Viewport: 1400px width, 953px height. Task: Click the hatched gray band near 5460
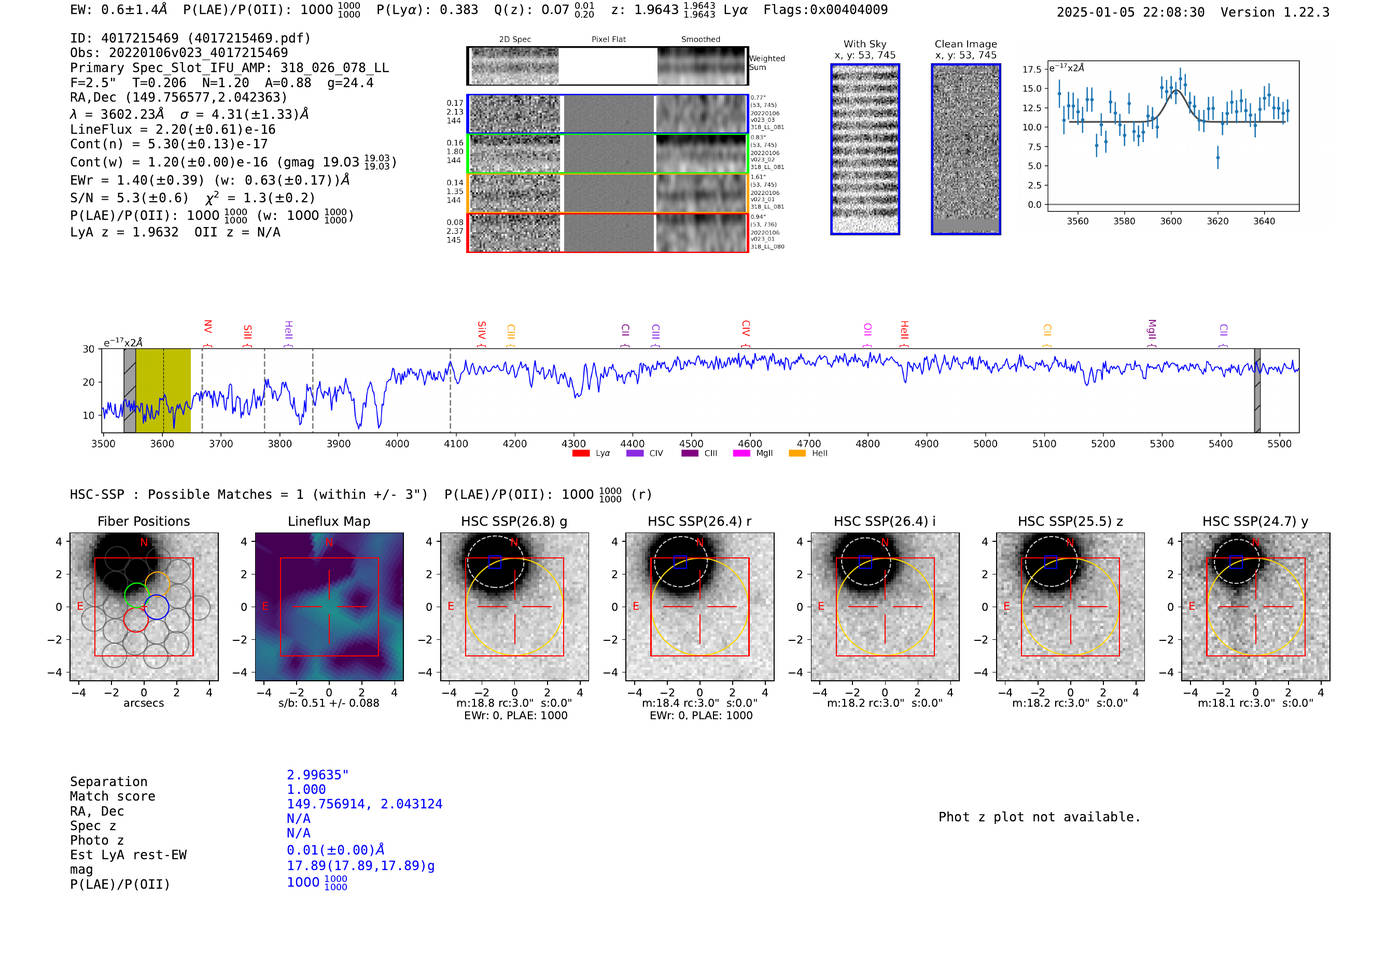1258,390
